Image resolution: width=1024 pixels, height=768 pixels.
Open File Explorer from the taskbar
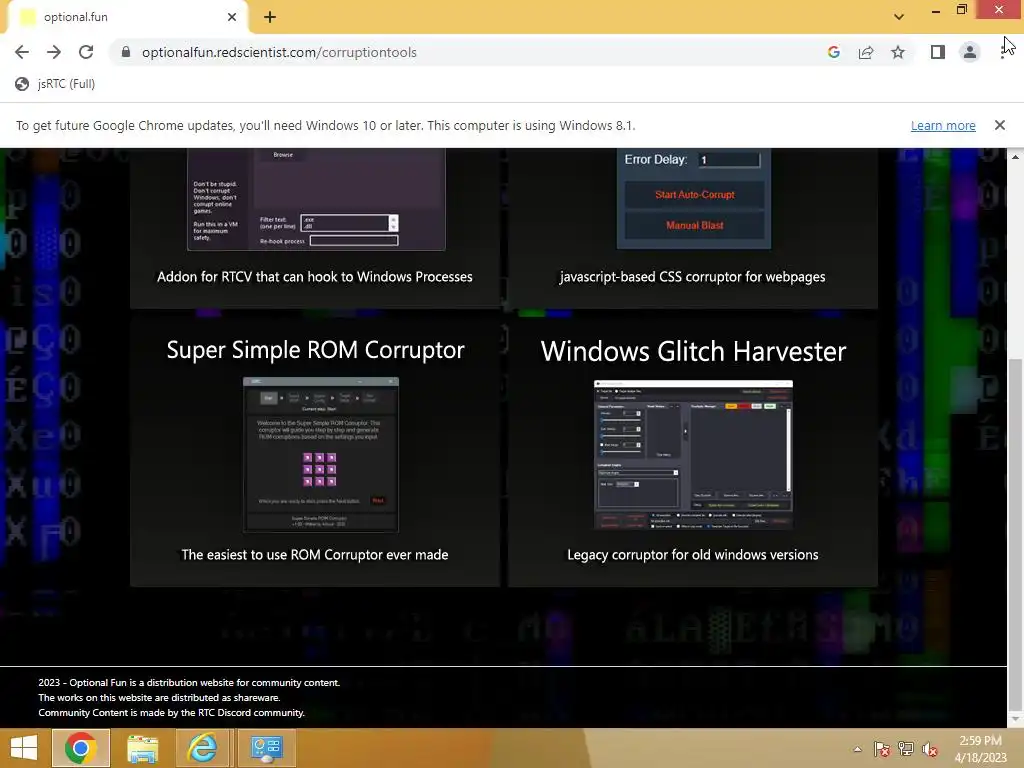pos(142,748)
